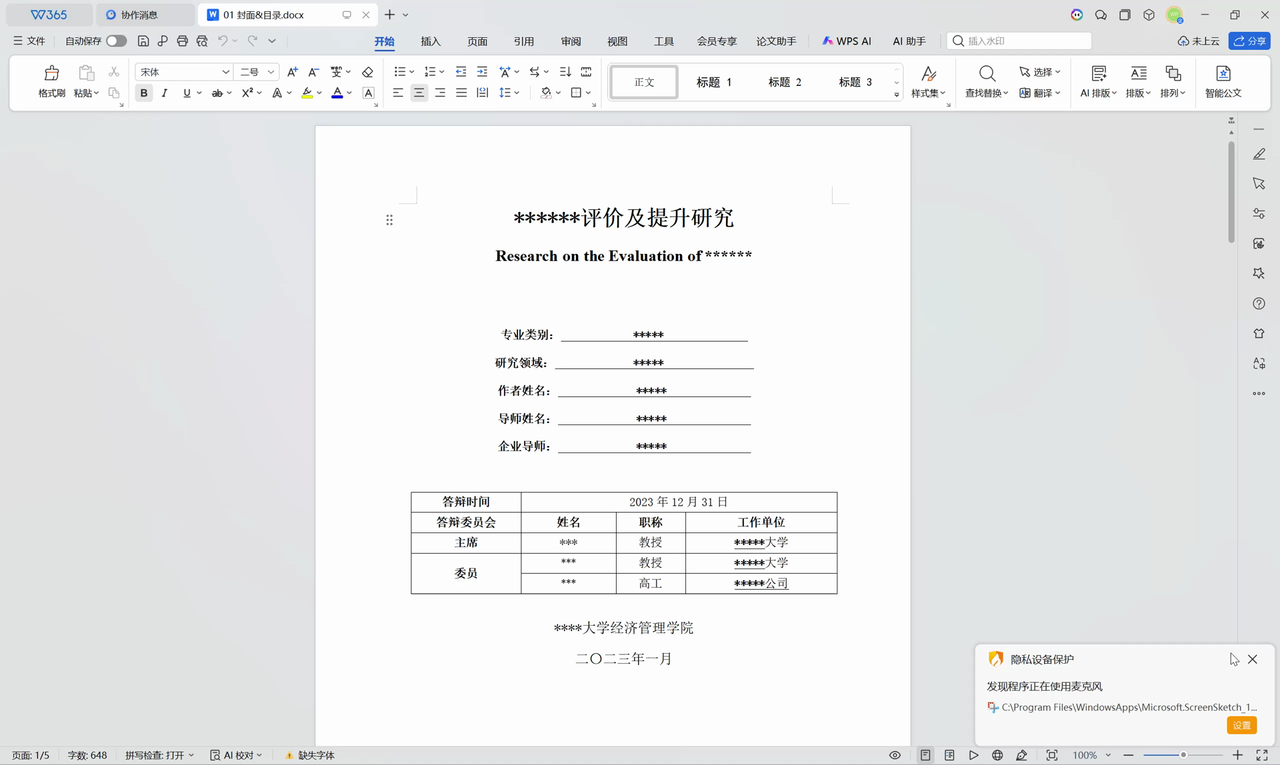The image size is (1280, 765).
Task: Click the Format Painter (格式刷) icon
Action: tap(52, 73)
